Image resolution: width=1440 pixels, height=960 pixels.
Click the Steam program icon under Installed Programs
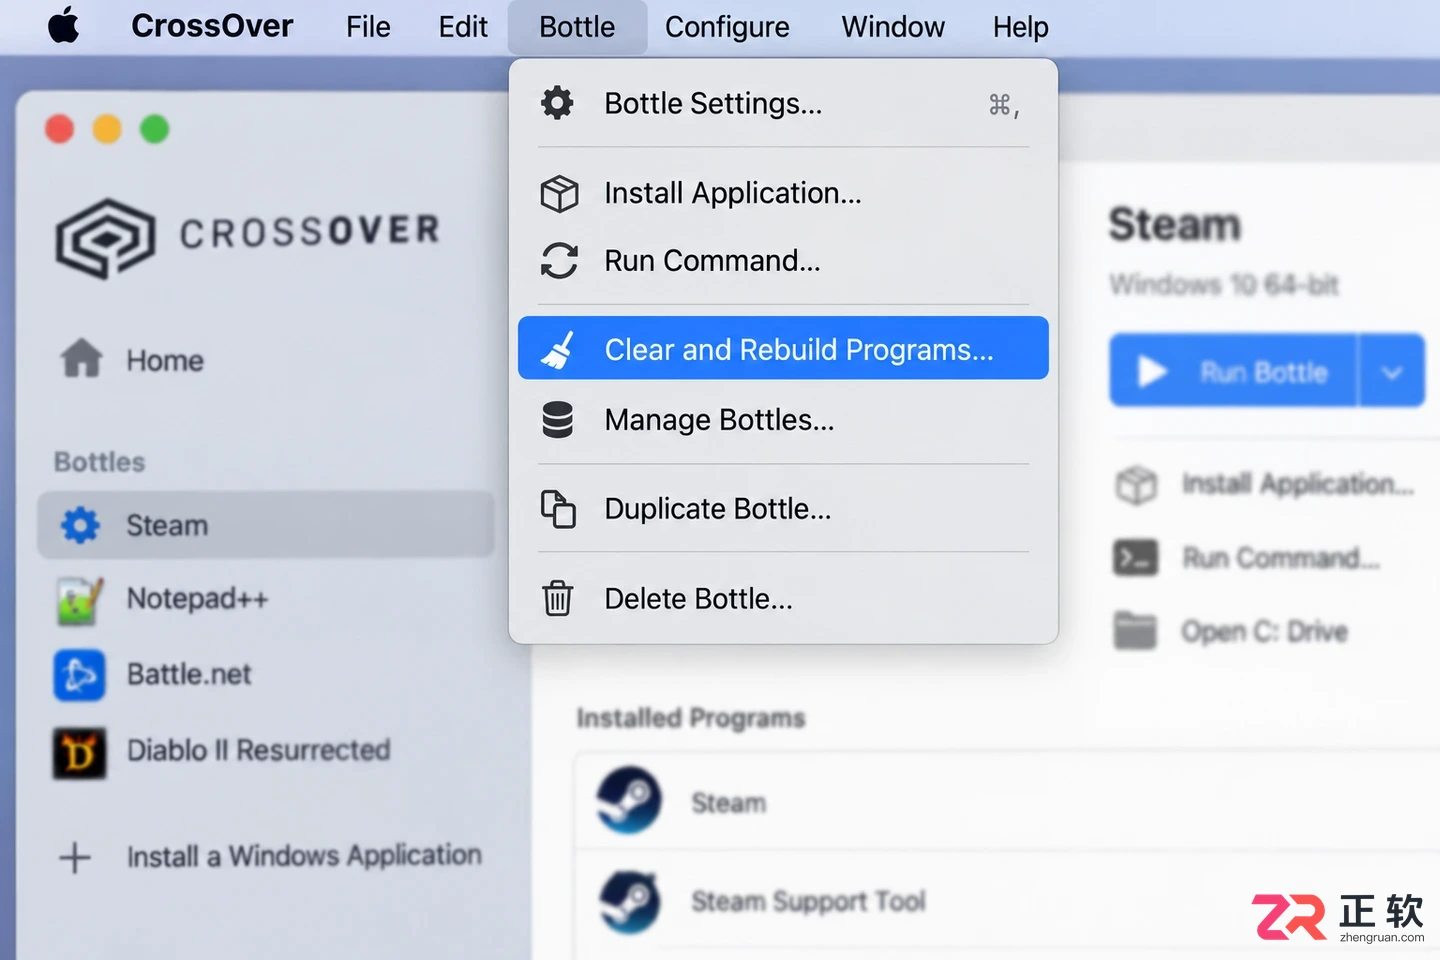click(629, 800)
